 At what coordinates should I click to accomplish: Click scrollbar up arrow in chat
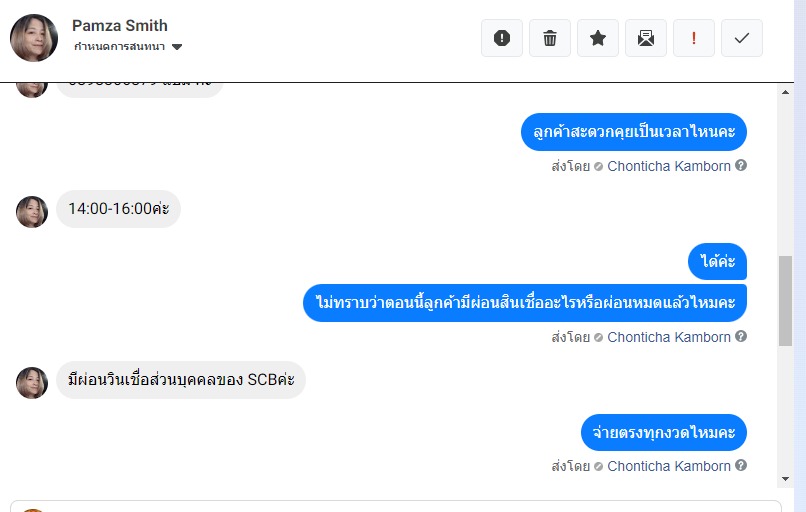785,93
